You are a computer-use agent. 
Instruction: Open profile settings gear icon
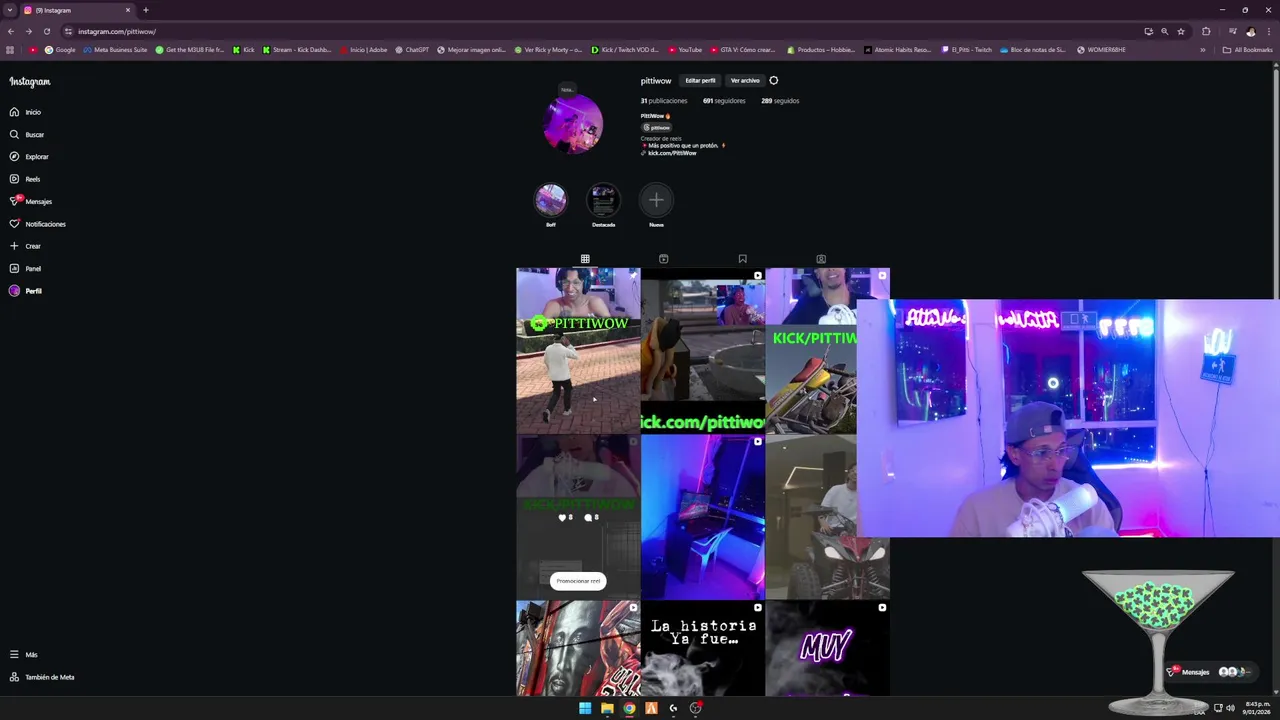(x=773, y=80)
